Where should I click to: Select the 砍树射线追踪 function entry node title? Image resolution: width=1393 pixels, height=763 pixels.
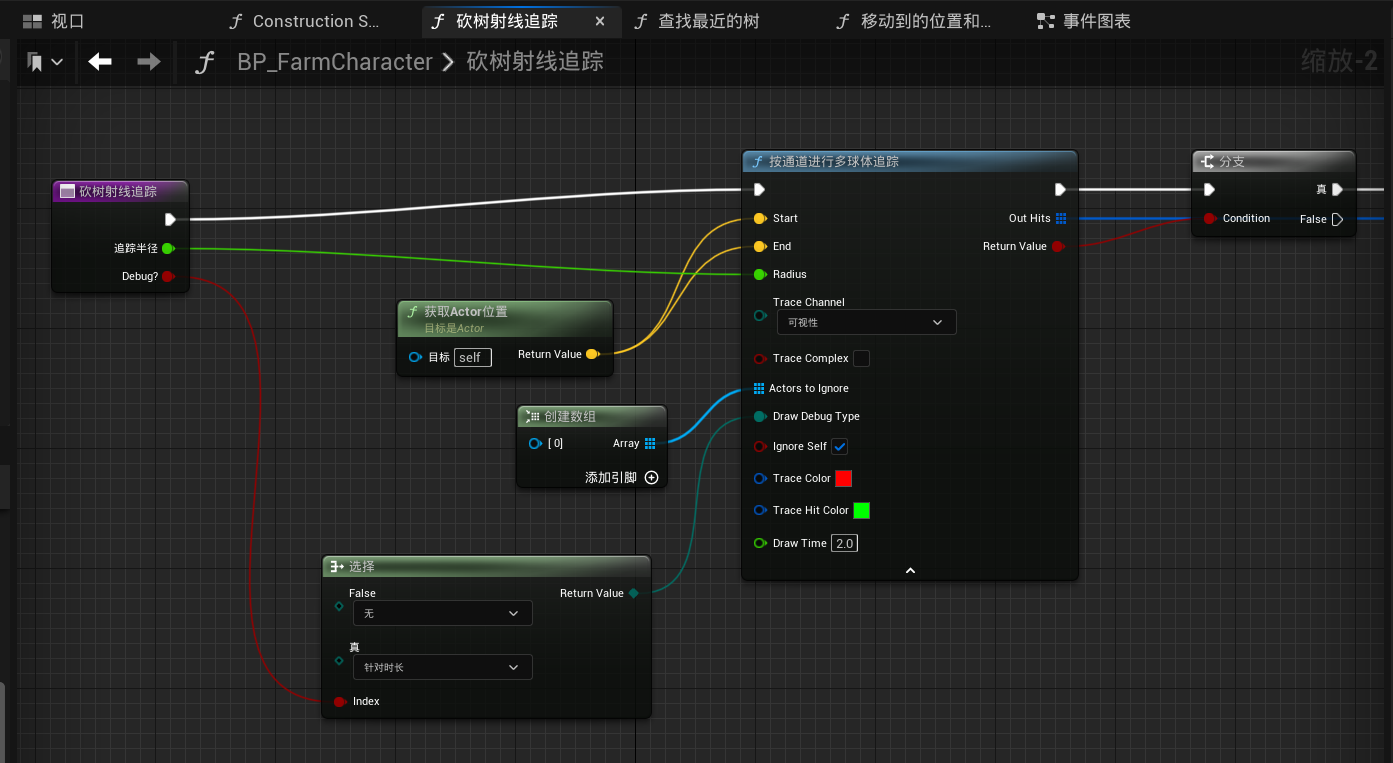(x=119, y=191)
